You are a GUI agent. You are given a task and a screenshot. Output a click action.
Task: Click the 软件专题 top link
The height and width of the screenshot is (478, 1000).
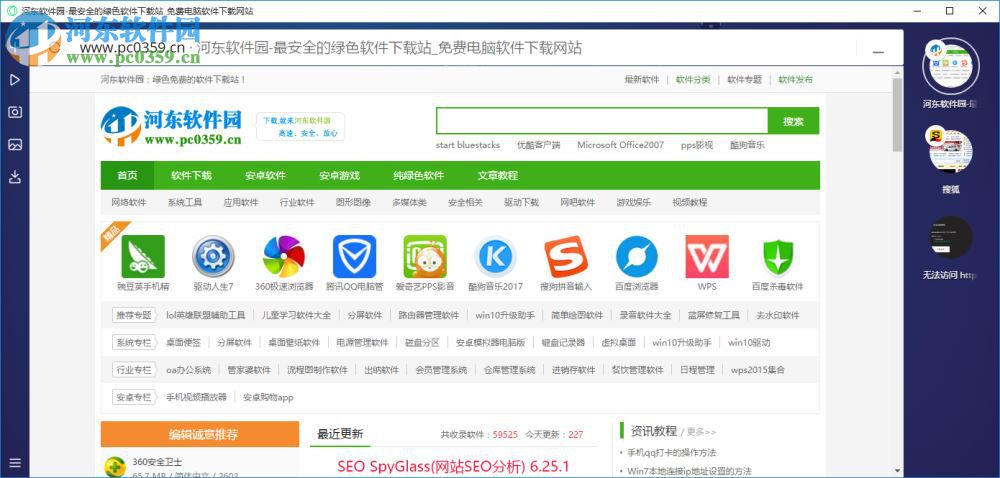pyautogui.click(x=745, y=80)
